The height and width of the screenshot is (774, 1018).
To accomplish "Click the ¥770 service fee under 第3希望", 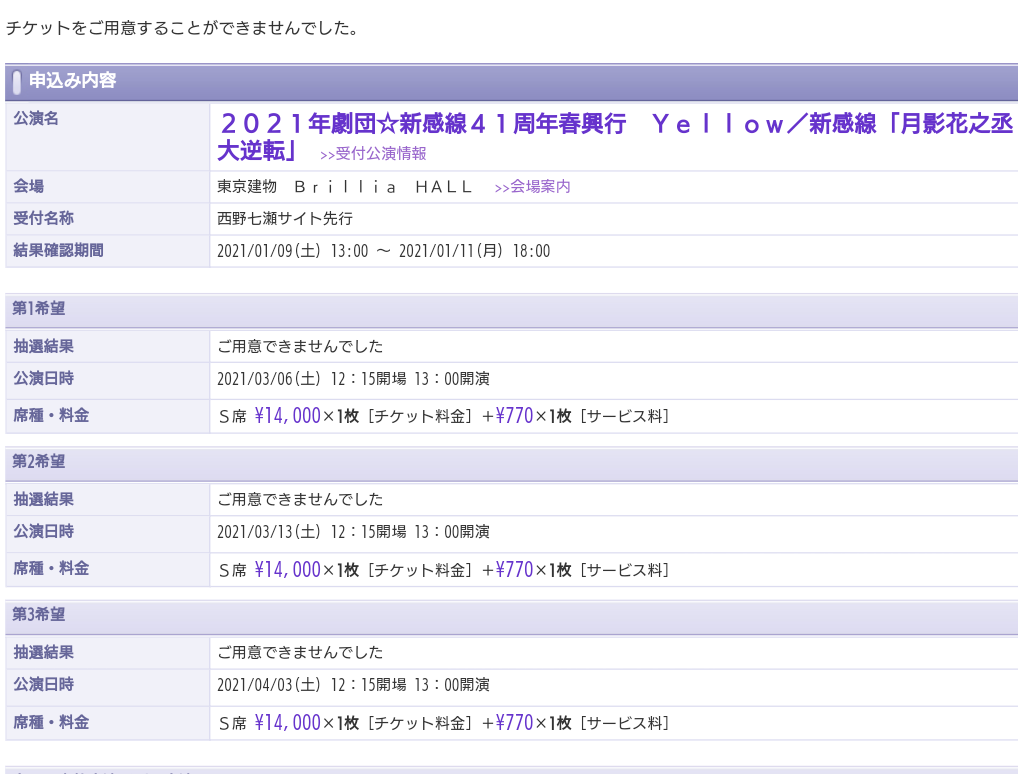I will coord(514,723).
